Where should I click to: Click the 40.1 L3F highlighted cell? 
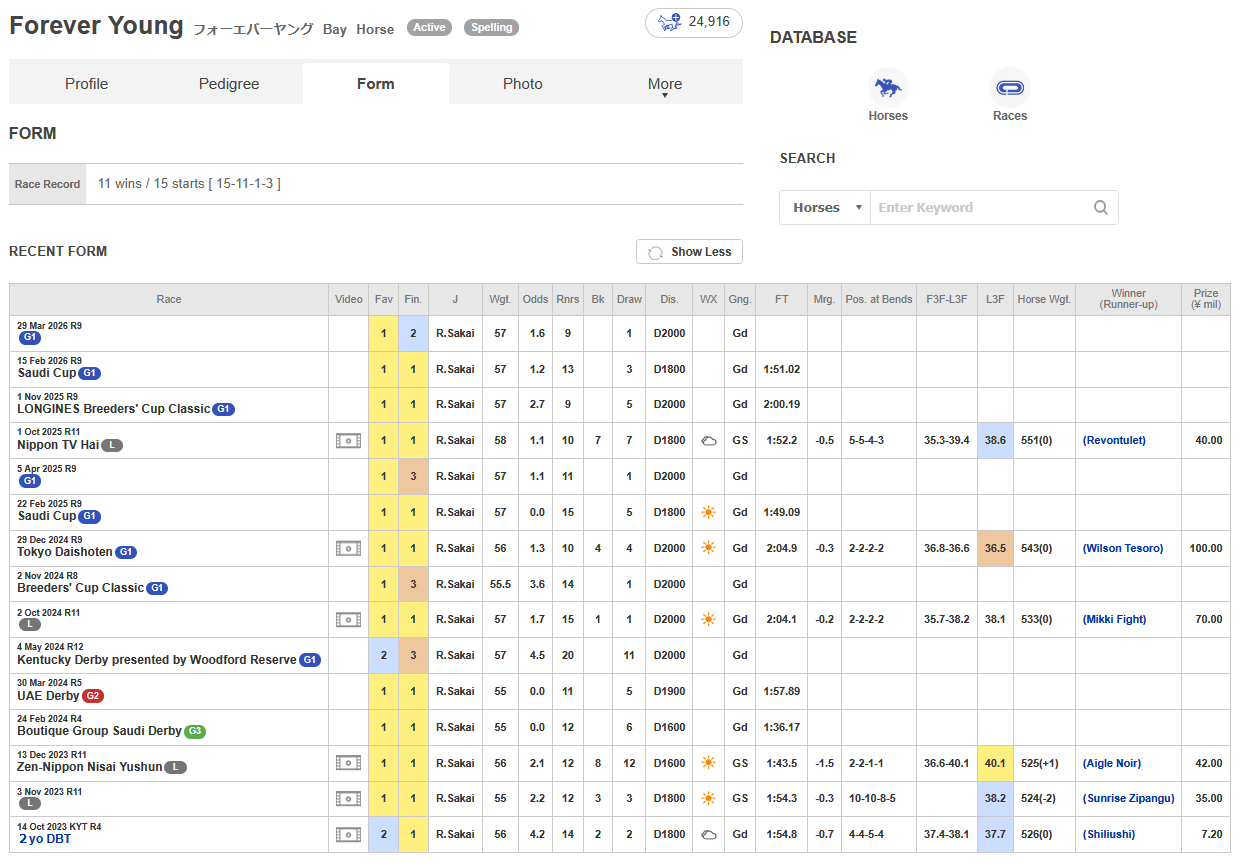995,763
